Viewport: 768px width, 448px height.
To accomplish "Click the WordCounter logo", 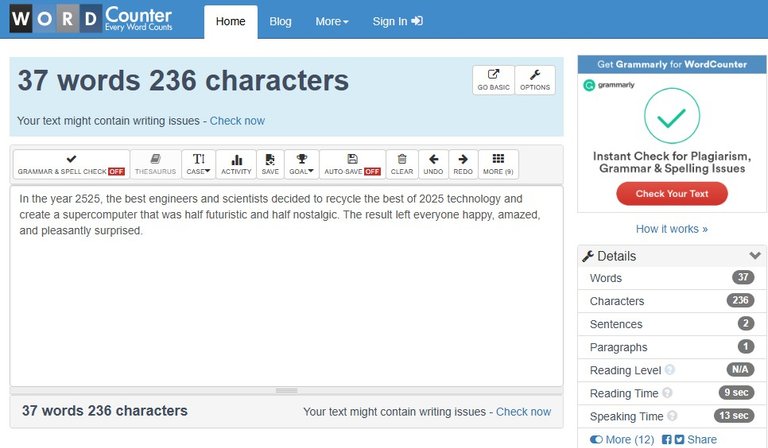I will [x=91, y=19].
